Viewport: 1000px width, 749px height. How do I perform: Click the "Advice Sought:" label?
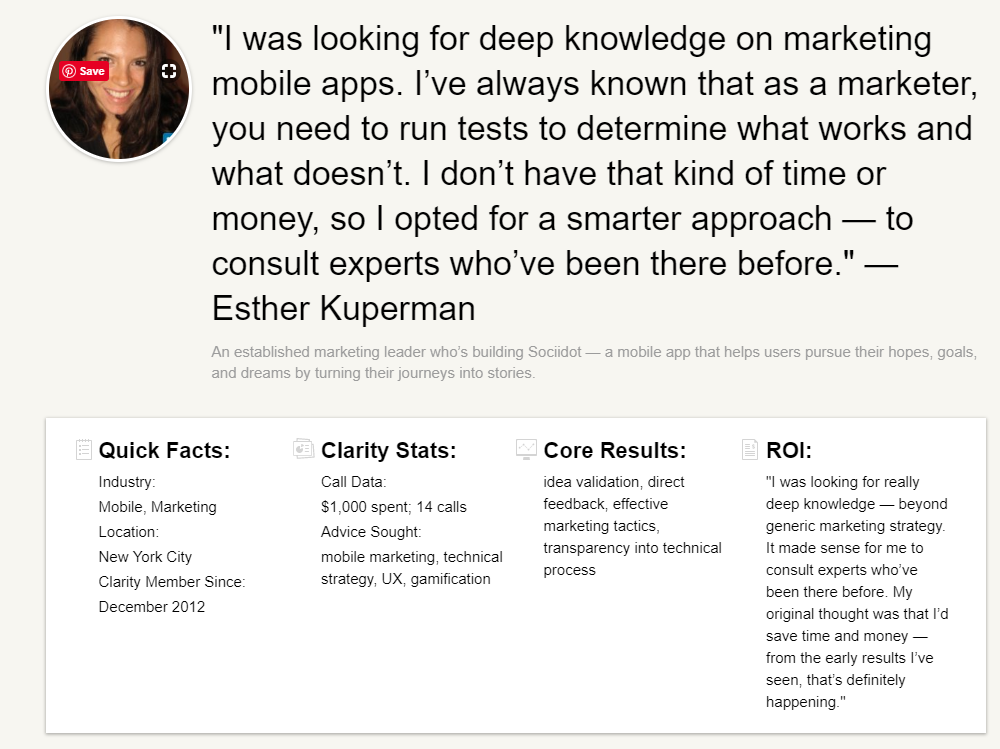pyautogui.click(x=371, y=532)
